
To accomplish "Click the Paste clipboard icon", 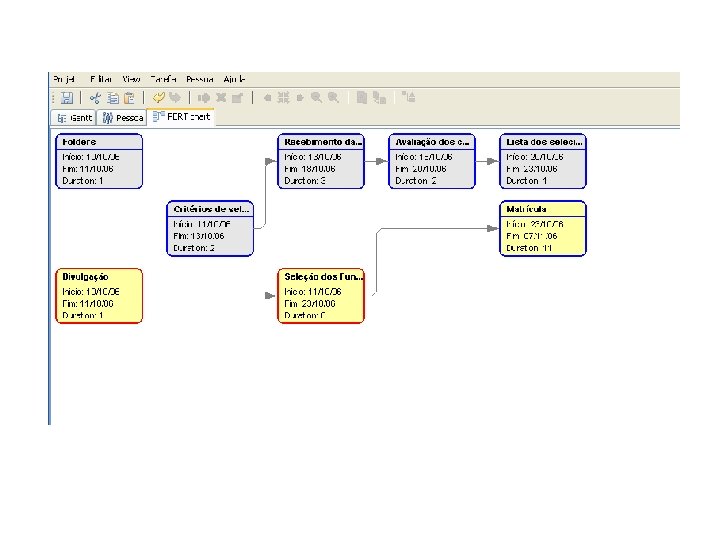I will [130, 98].
